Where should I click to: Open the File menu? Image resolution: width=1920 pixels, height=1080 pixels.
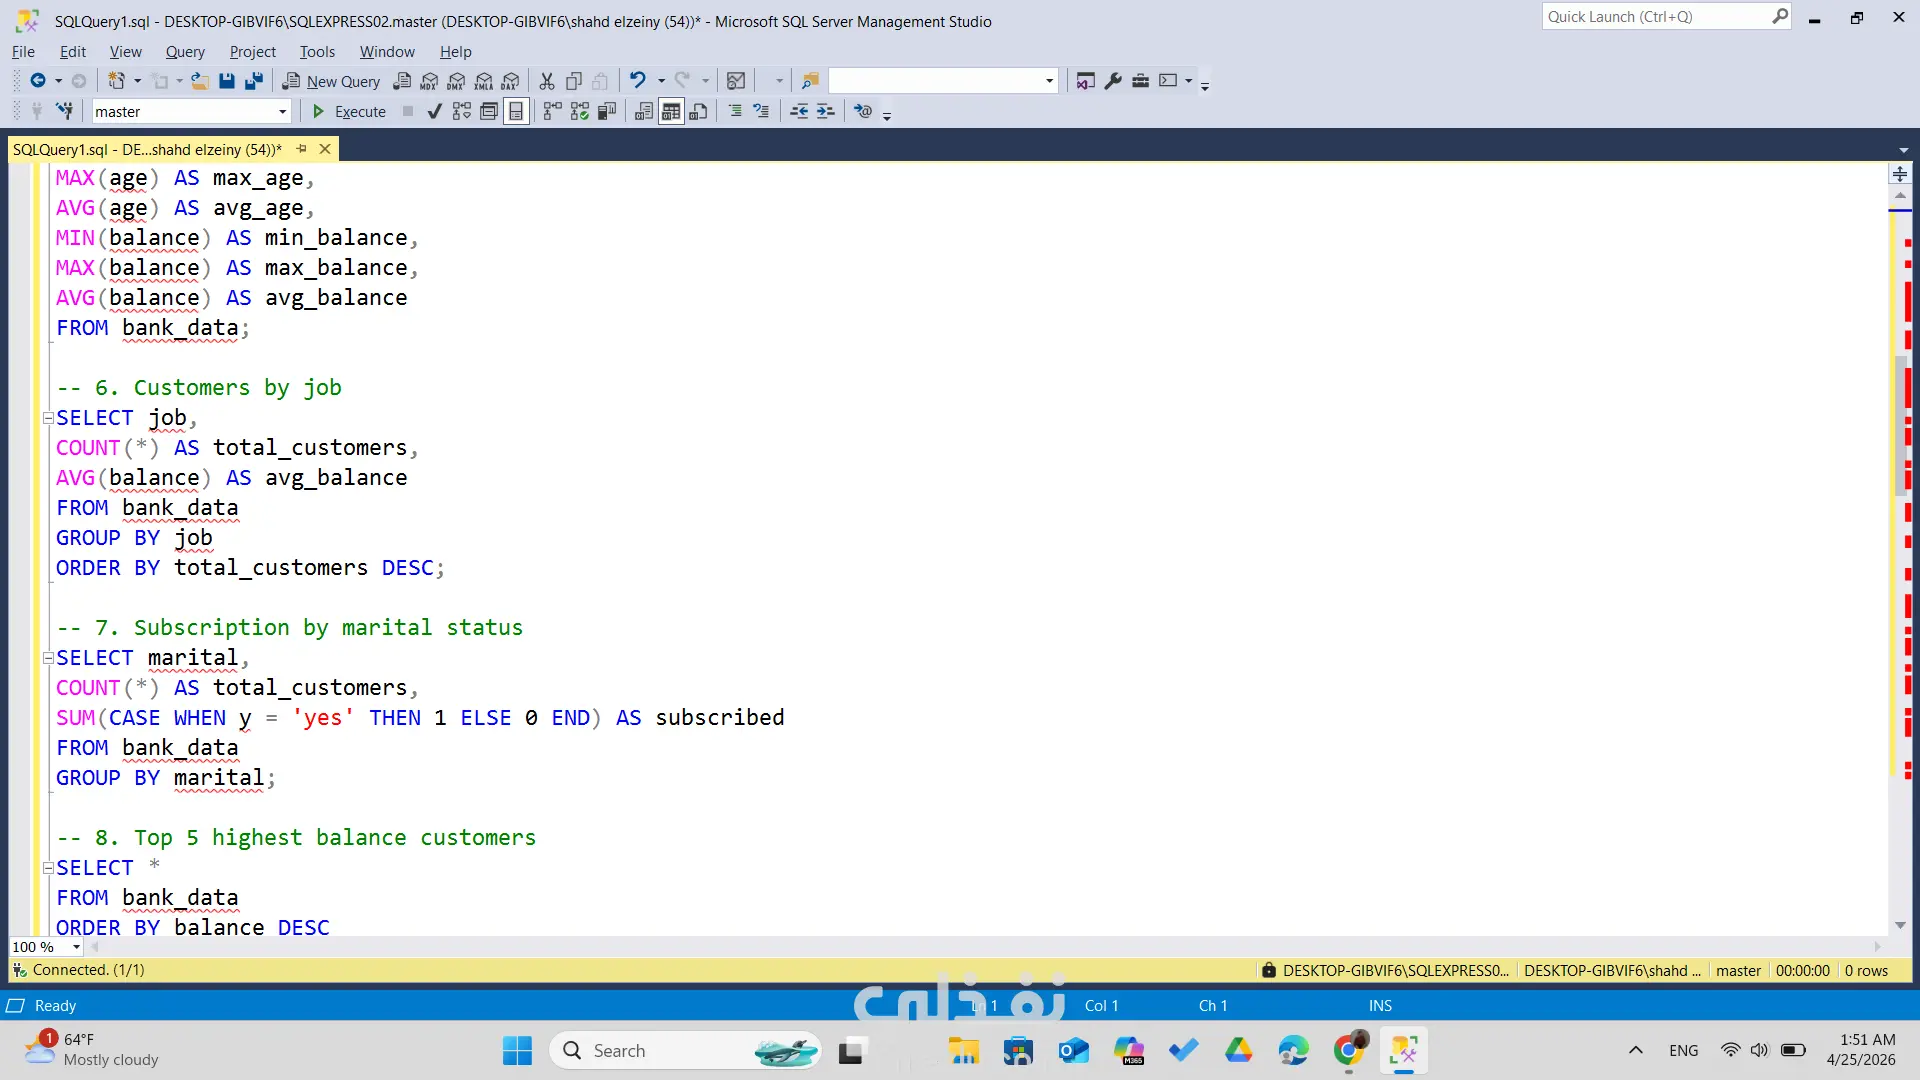(23, 51)
